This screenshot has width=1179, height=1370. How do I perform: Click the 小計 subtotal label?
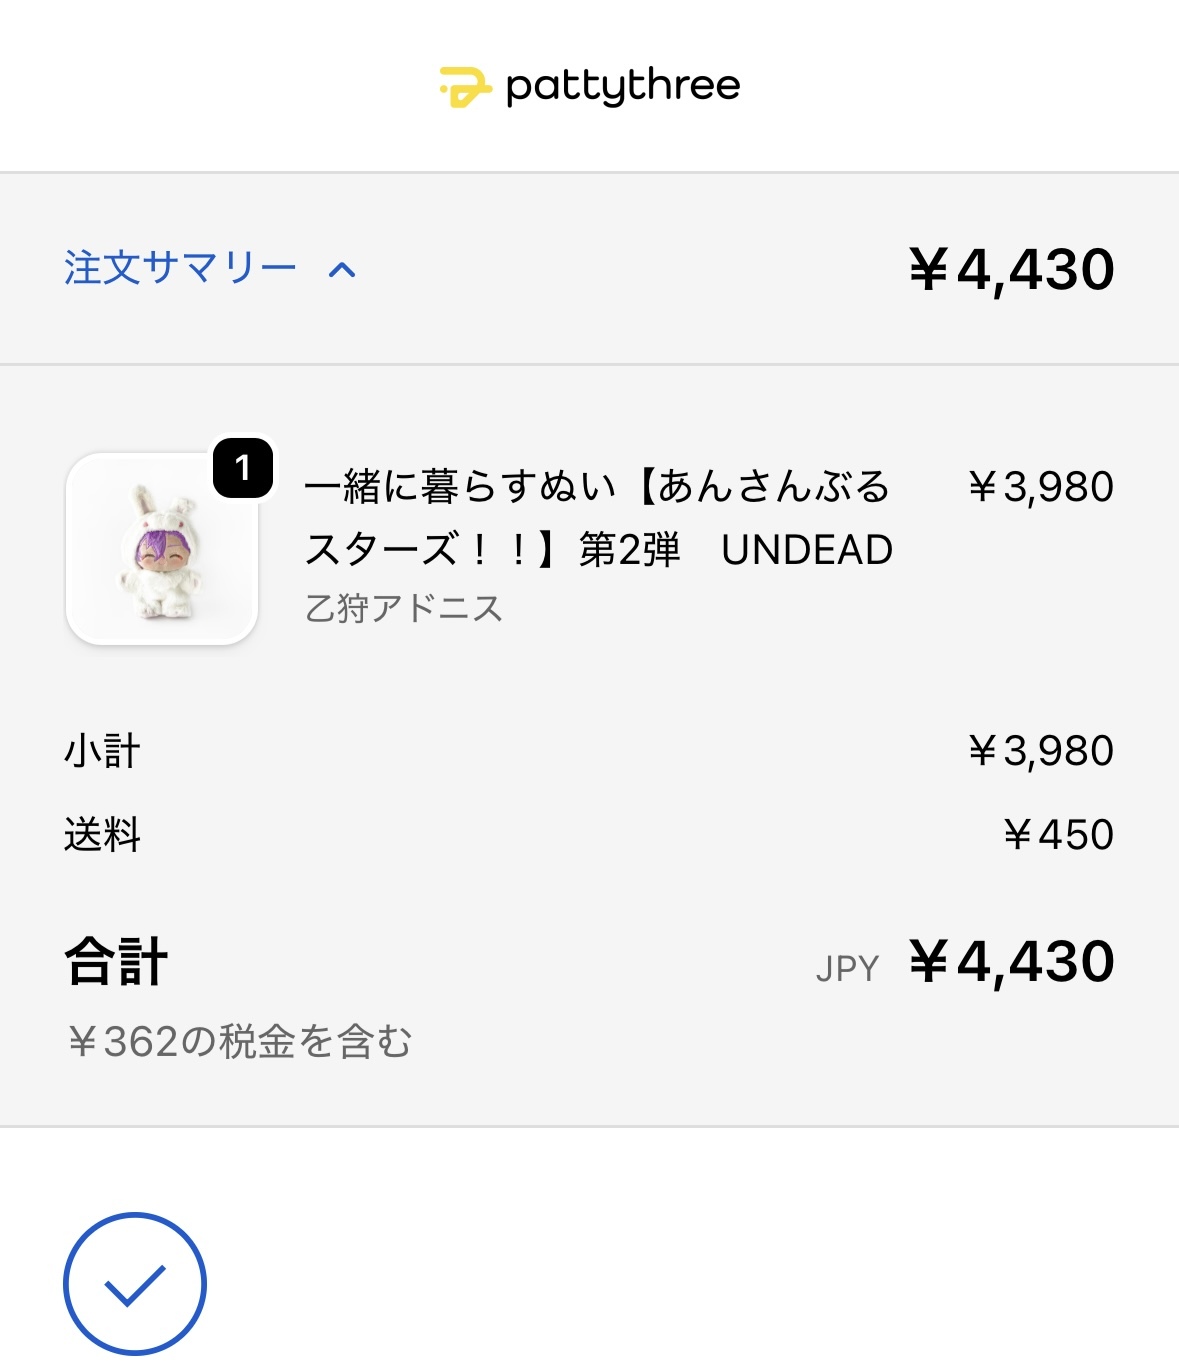pos(102,751)
